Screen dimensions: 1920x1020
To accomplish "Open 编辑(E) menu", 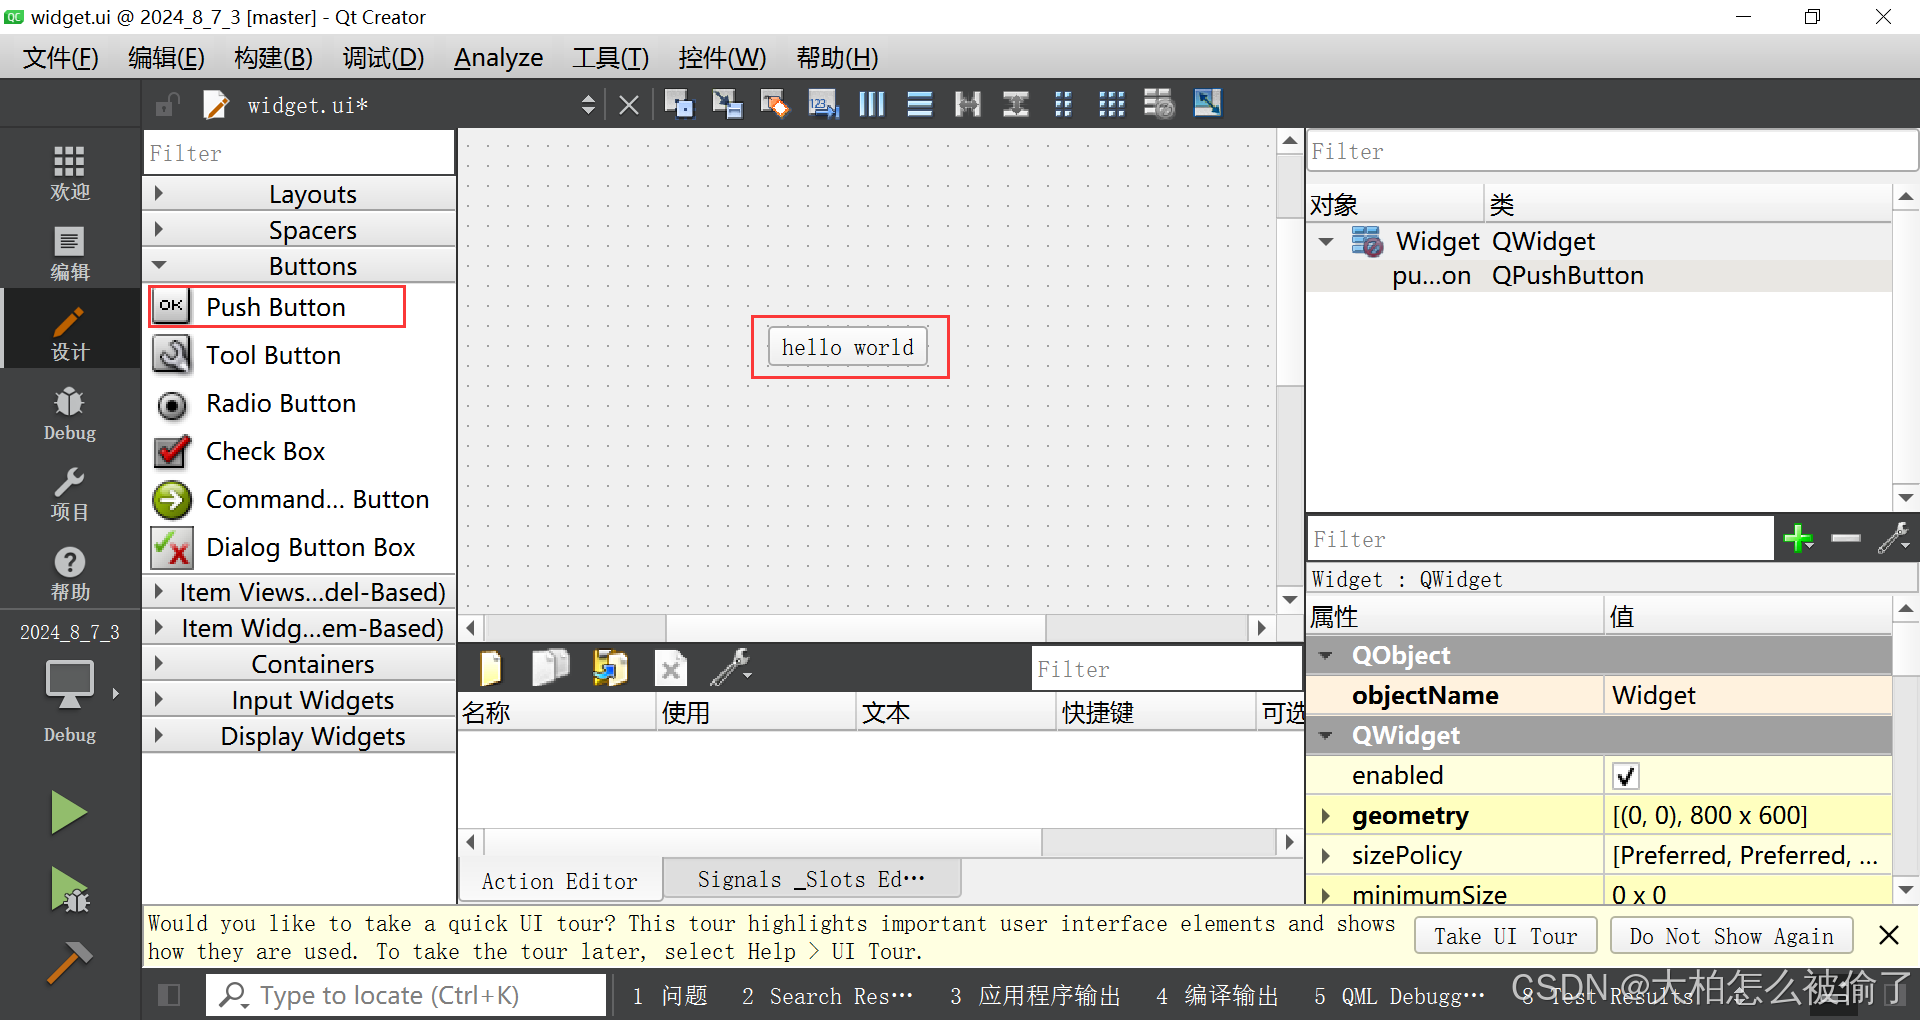I will click(166, 58).
